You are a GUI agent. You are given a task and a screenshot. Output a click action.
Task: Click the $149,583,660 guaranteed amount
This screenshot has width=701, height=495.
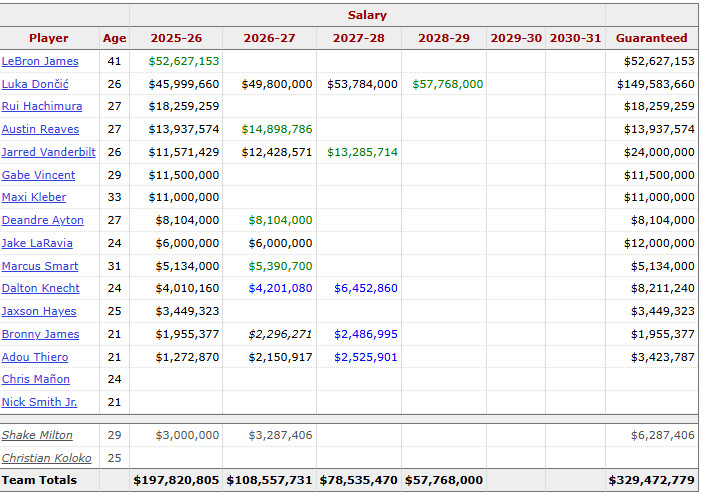coord(655,84)
